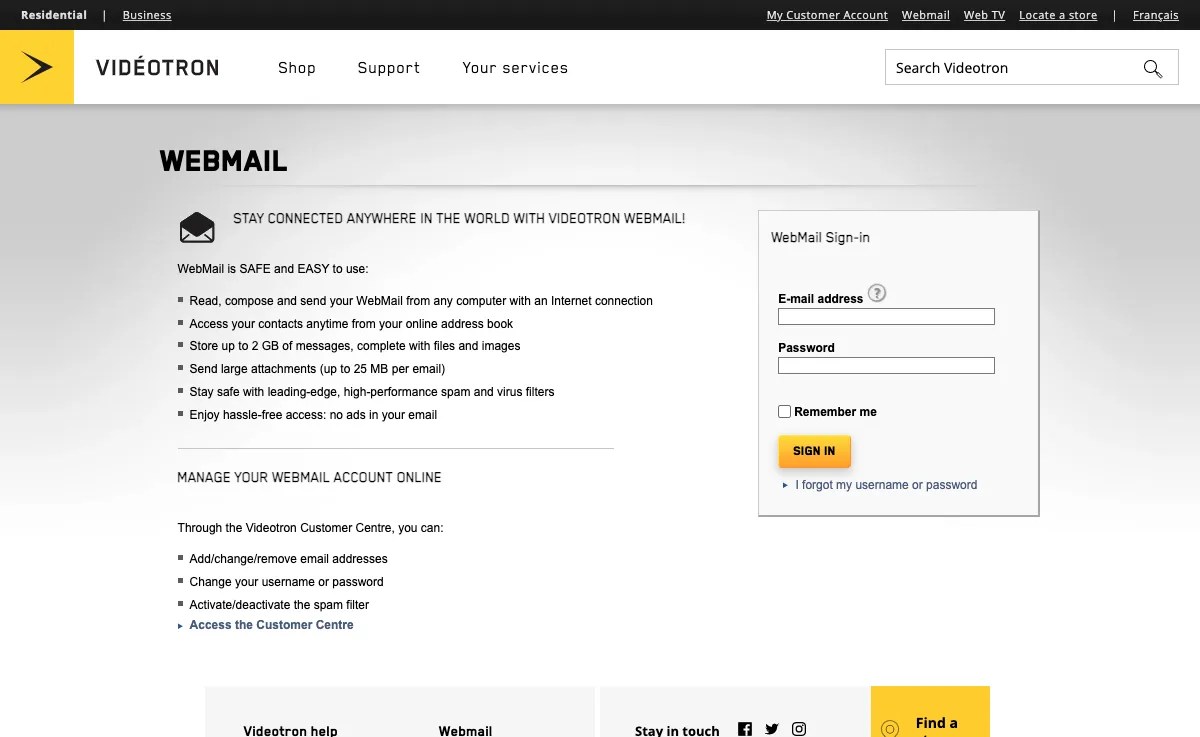Screen dimensions: 1200x737
Task: Enable the Remember me option
Action: click(x=785, y=411)
